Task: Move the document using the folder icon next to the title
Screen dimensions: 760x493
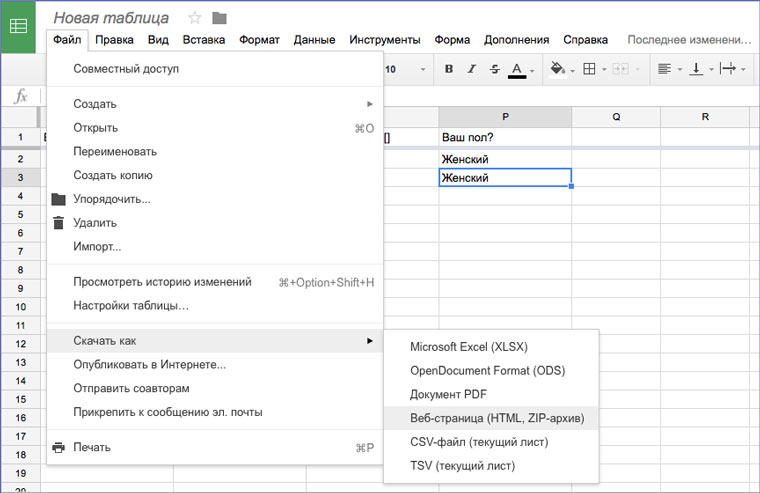Action: click(x=220, y=18)
